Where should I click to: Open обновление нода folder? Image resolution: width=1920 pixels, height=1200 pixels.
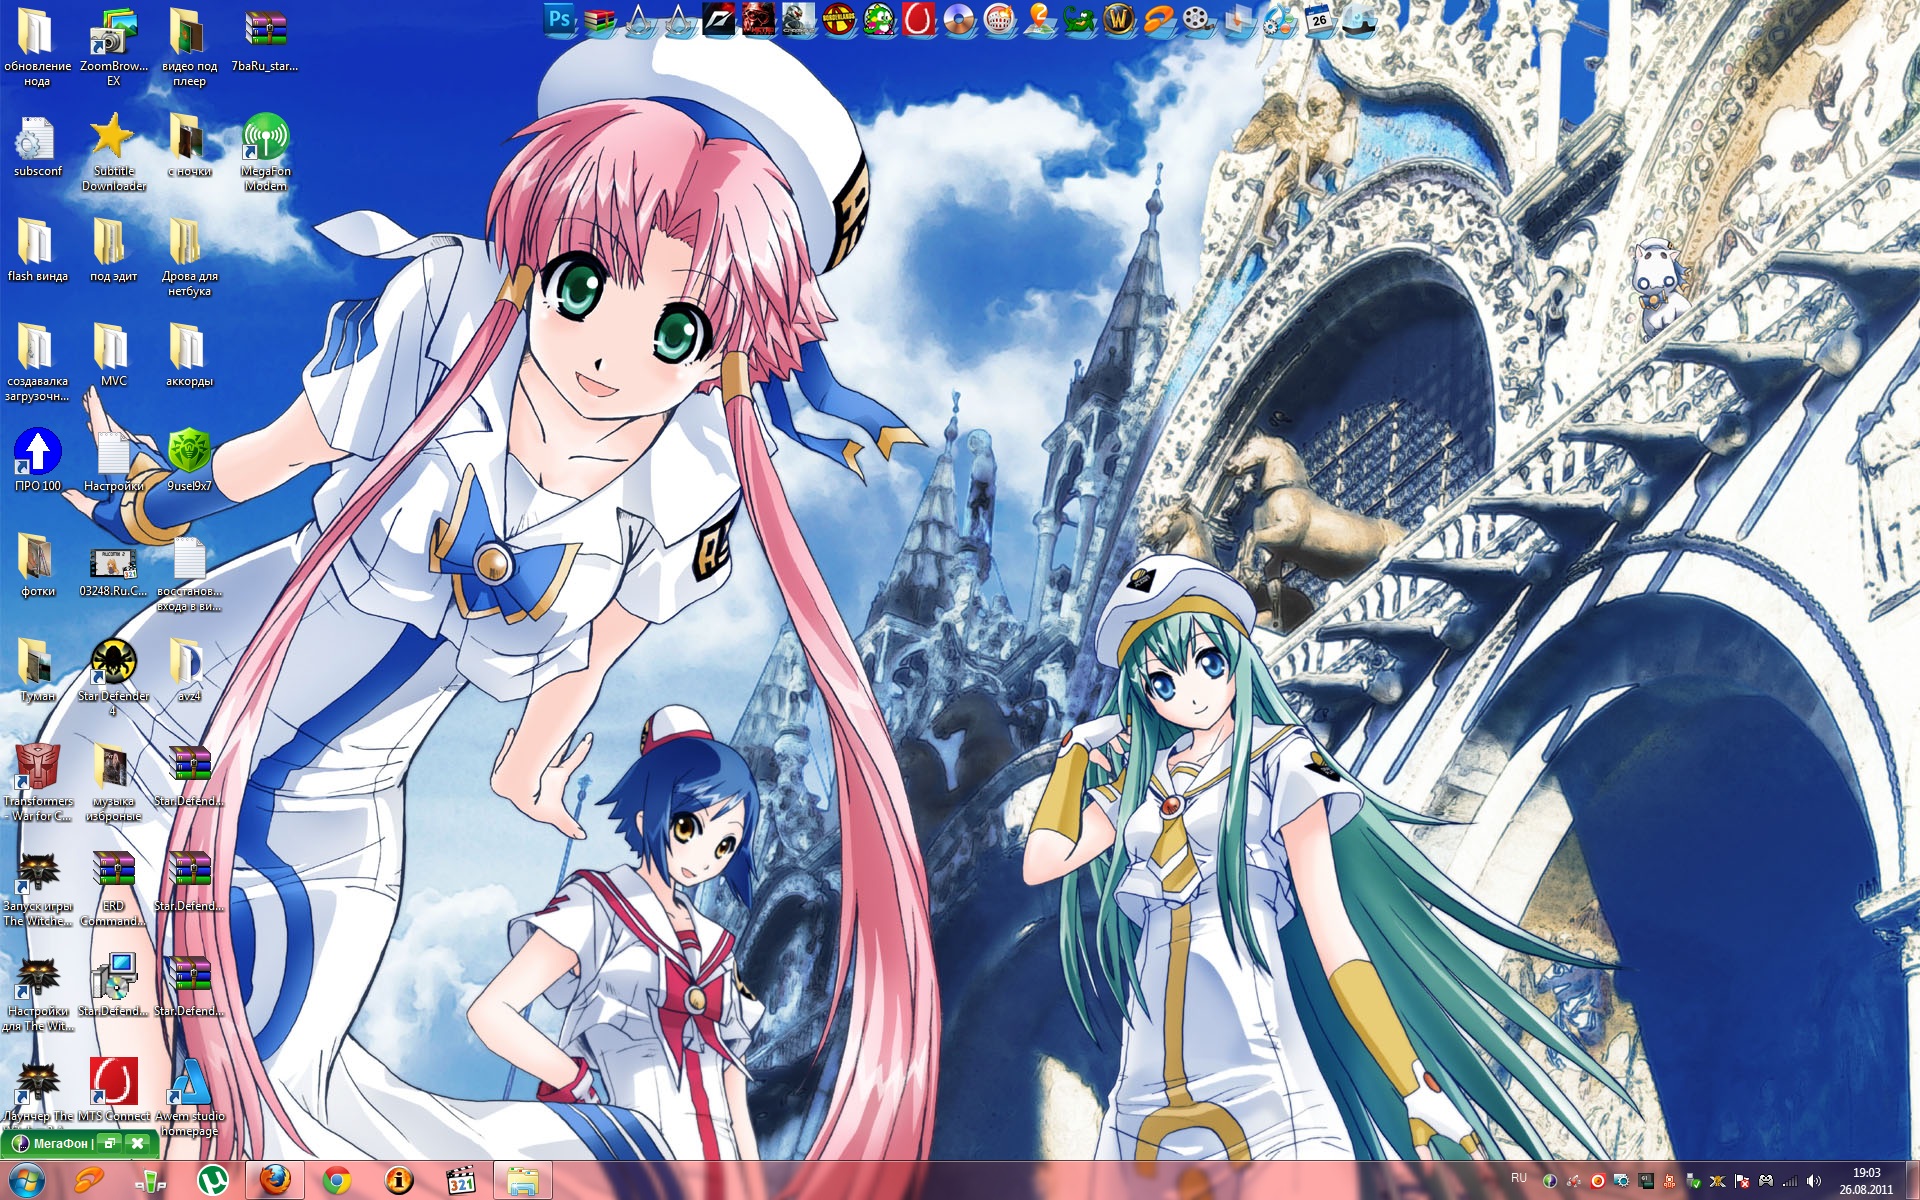tap(37, 46)
